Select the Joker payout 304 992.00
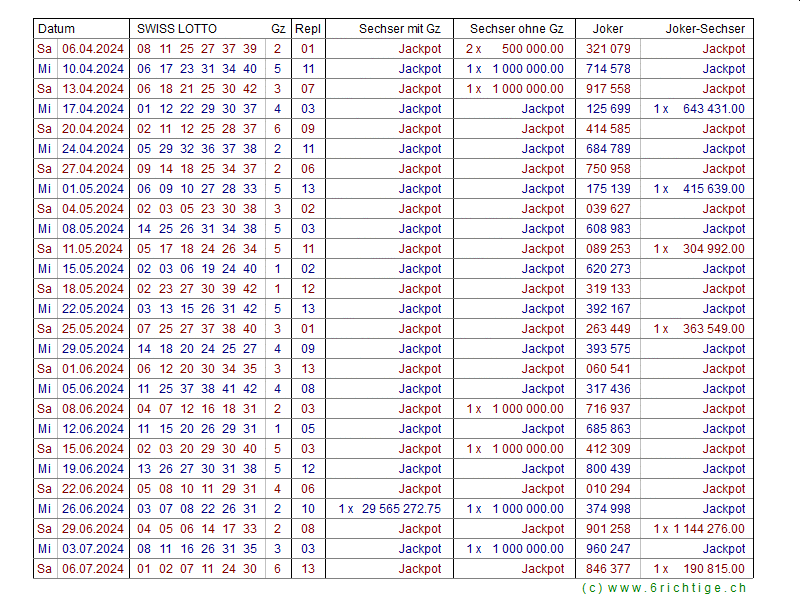Image resolution: width=800 pixels, height=600 pixels. tap(713, 249)
